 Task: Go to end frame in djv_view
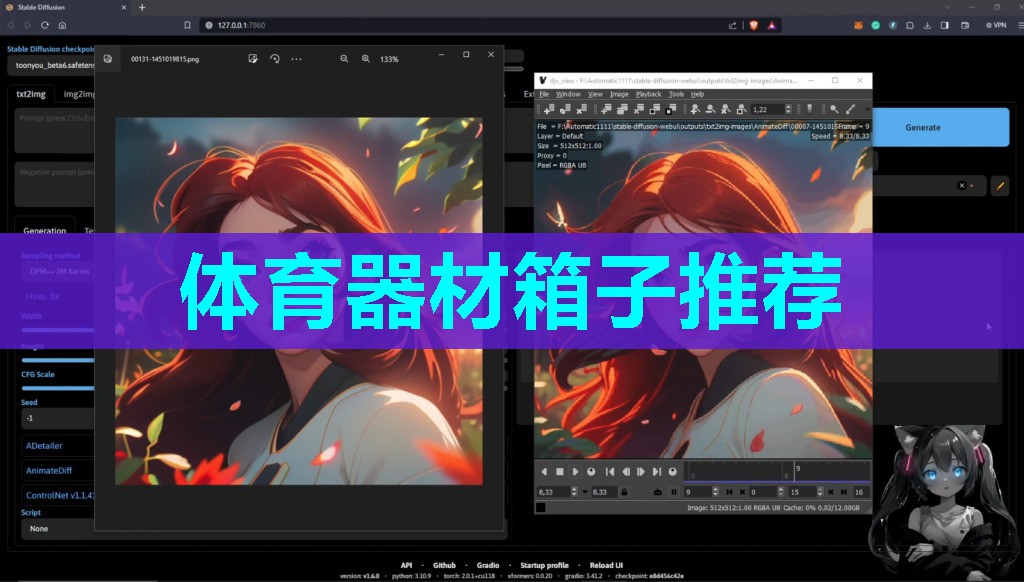pyautogui.click(x=656, y=472)
